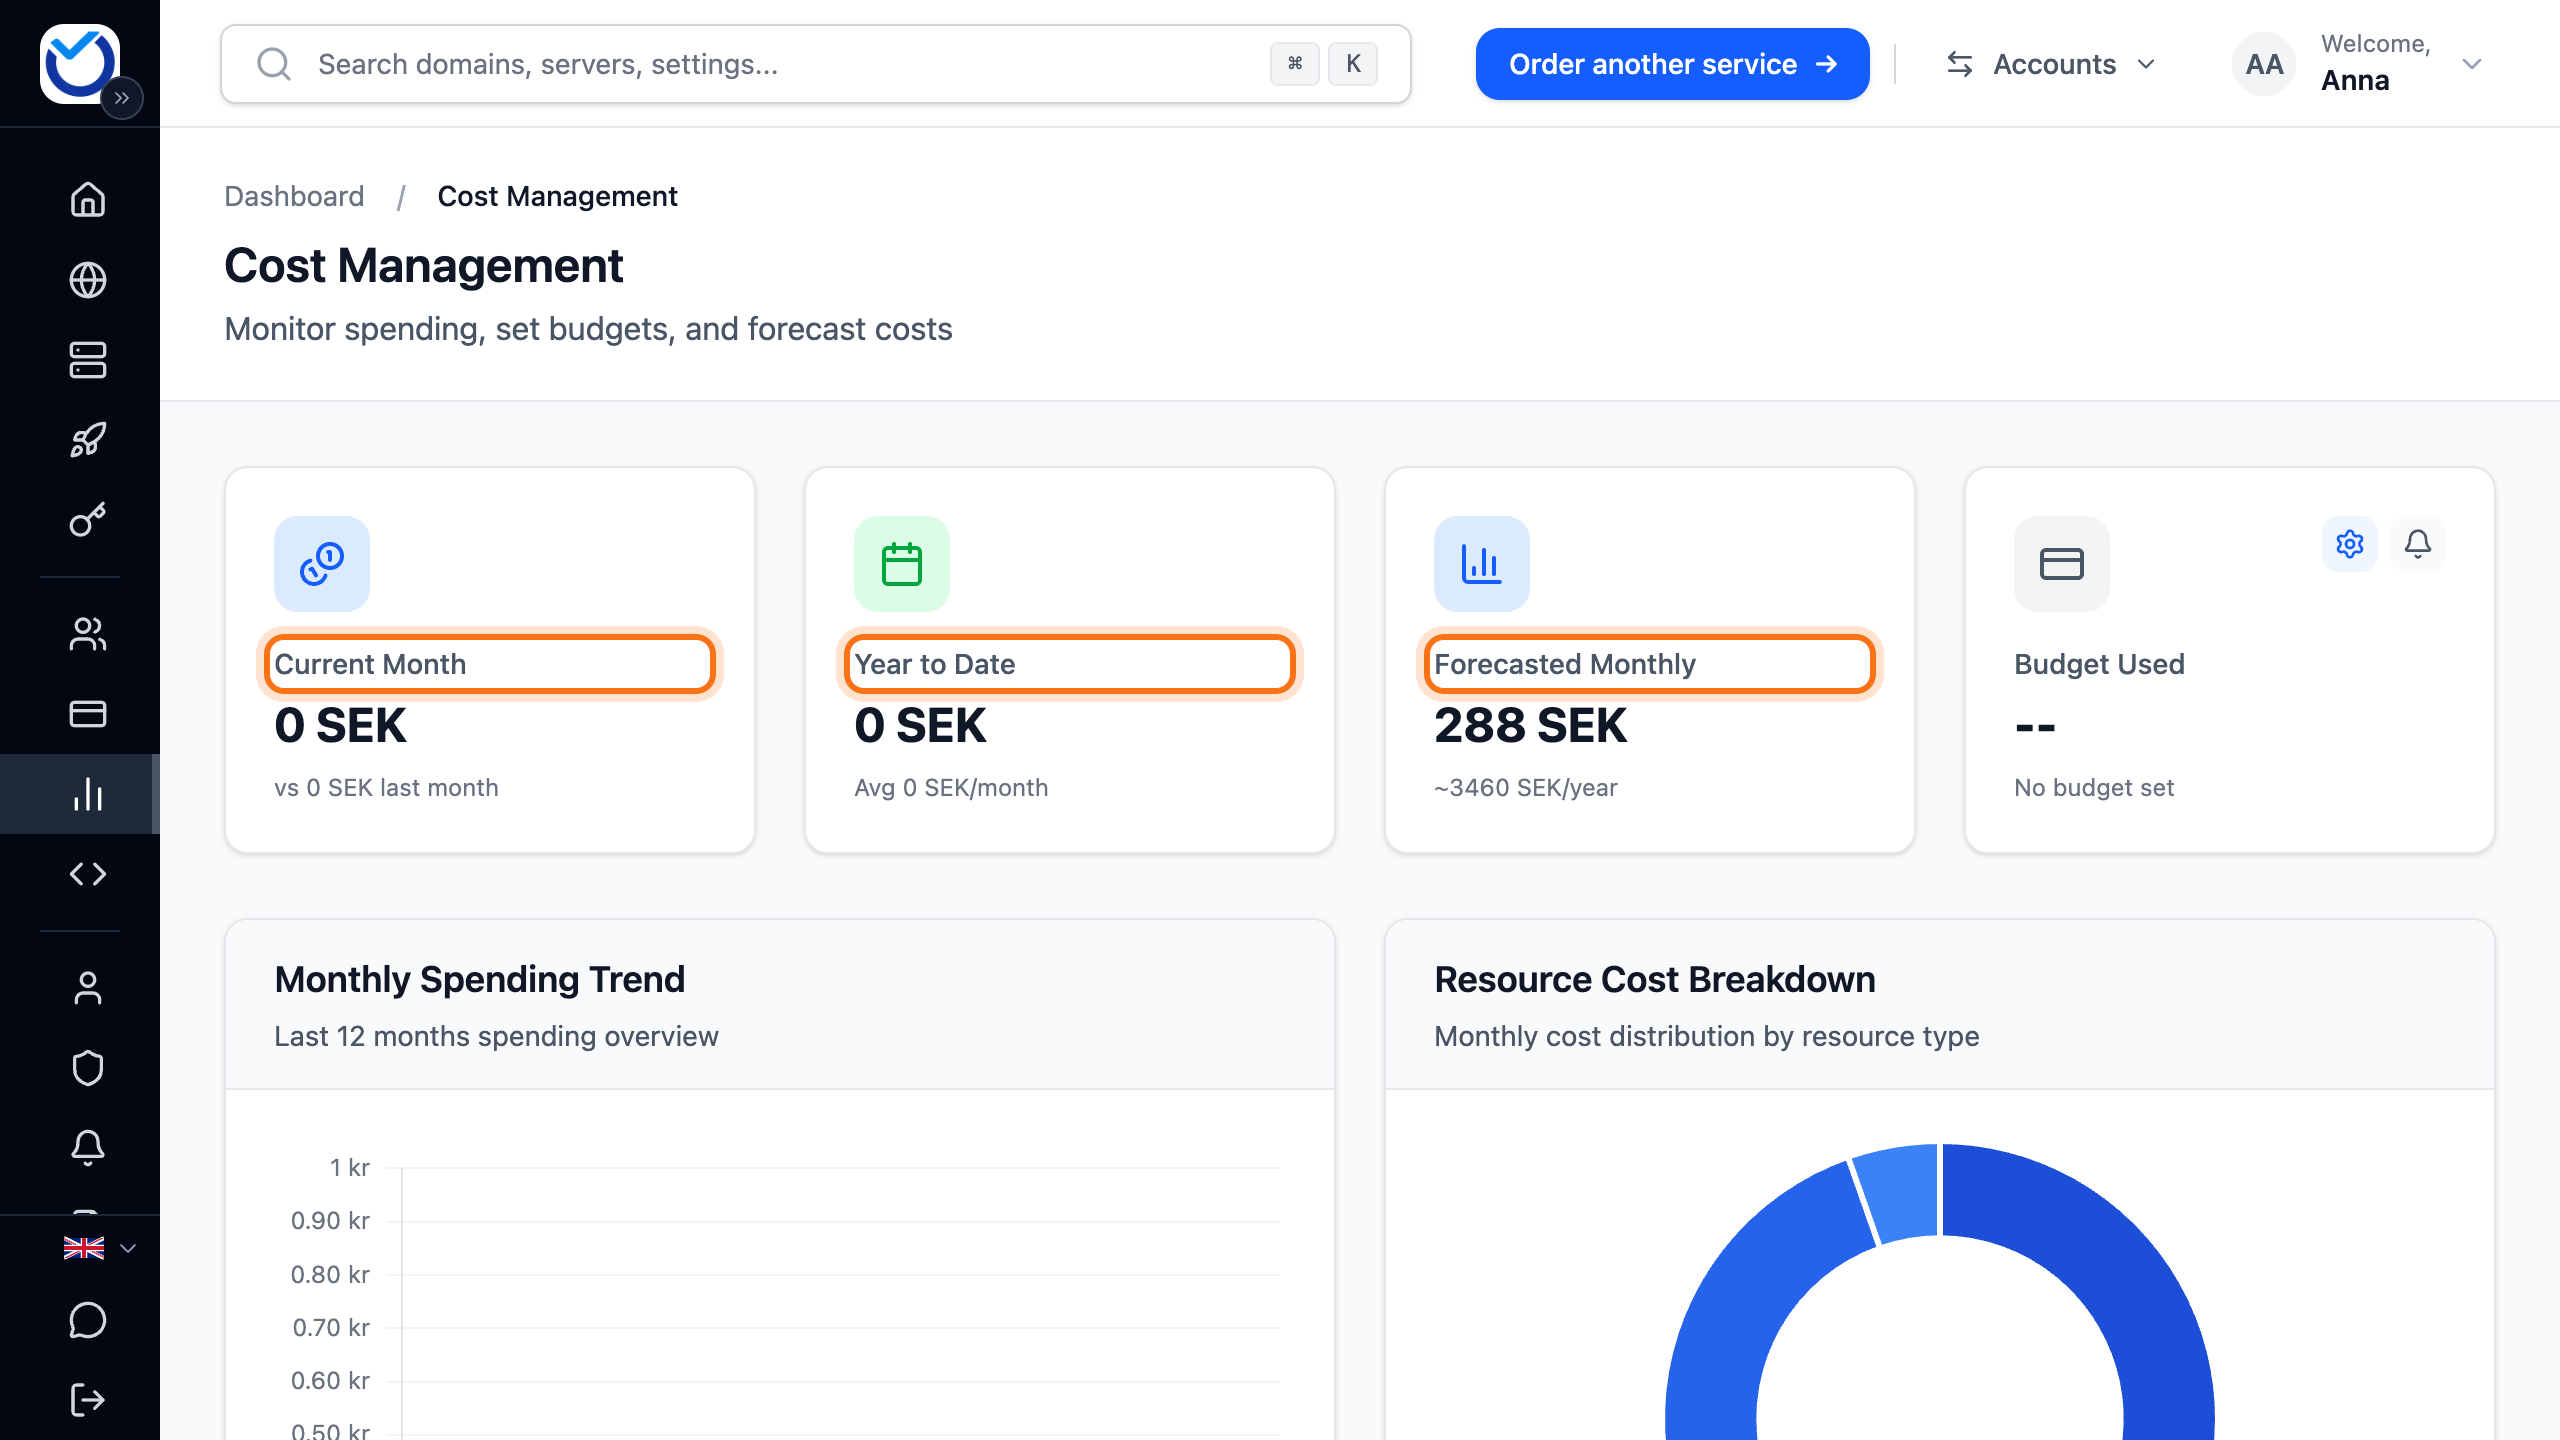2560x1440 pixels.
Task: Click the budget alerts bell icon
Action: (2418, 544)
